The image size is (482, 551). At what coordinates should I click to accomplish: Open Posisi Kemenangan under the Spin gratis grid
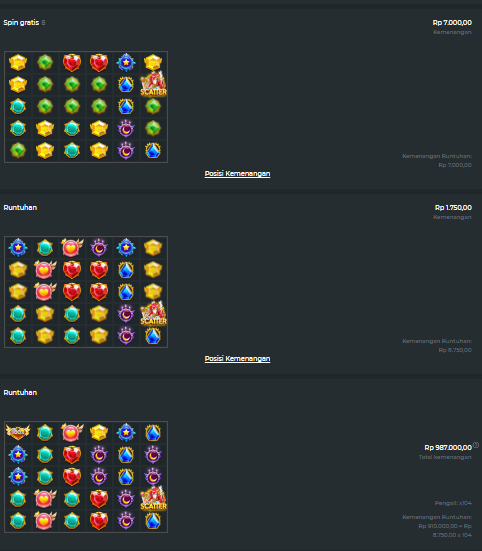pyautogui.click(x=237, y=174)
